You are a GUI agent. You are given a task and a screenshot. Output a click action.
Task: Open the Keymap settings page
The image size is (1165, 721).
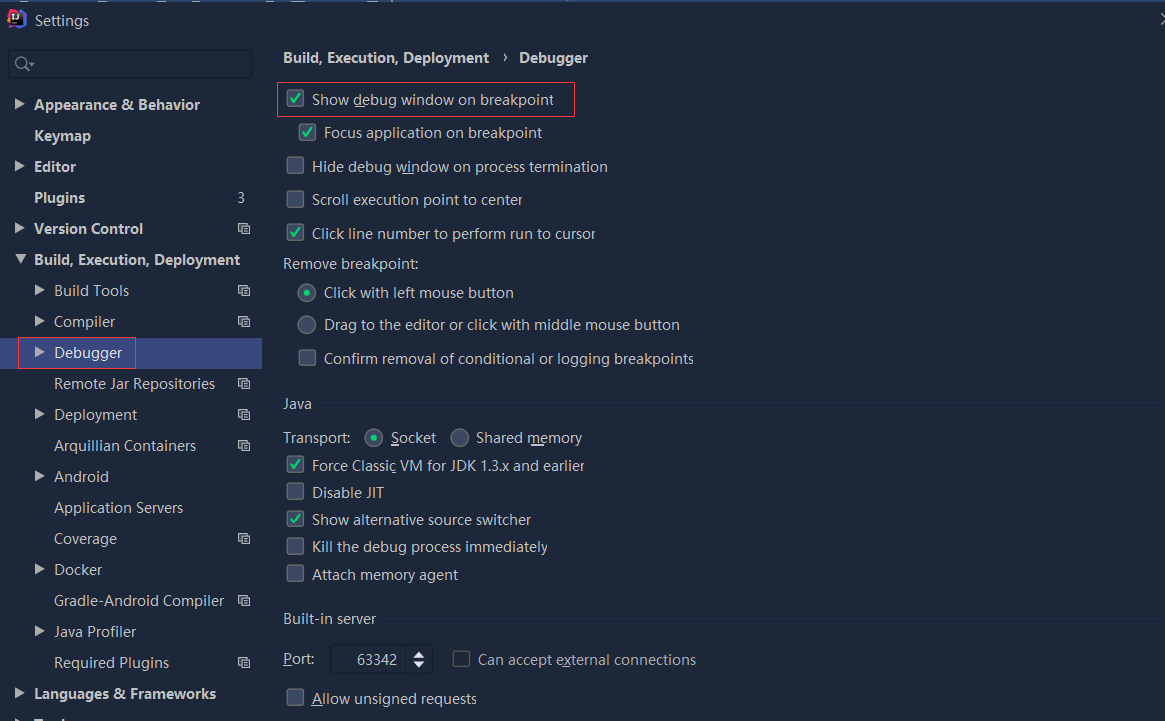click(x=62, y=136)
